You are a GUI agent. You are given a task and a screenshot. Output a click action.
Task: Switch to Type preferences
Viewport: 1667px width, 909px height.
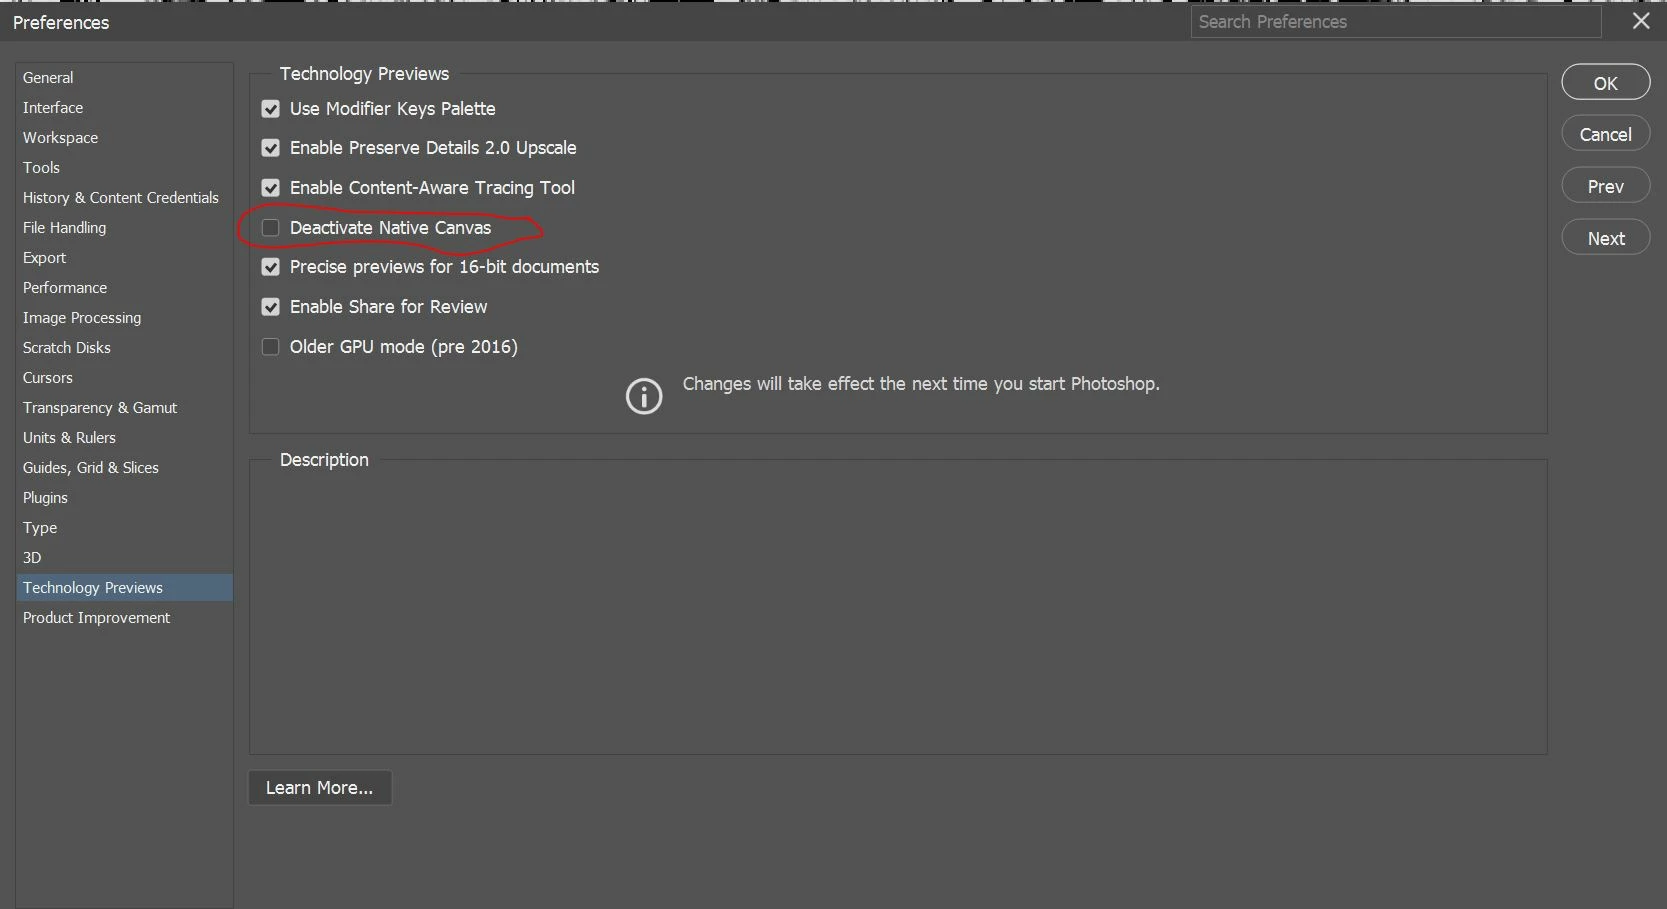tap(124, 527)
